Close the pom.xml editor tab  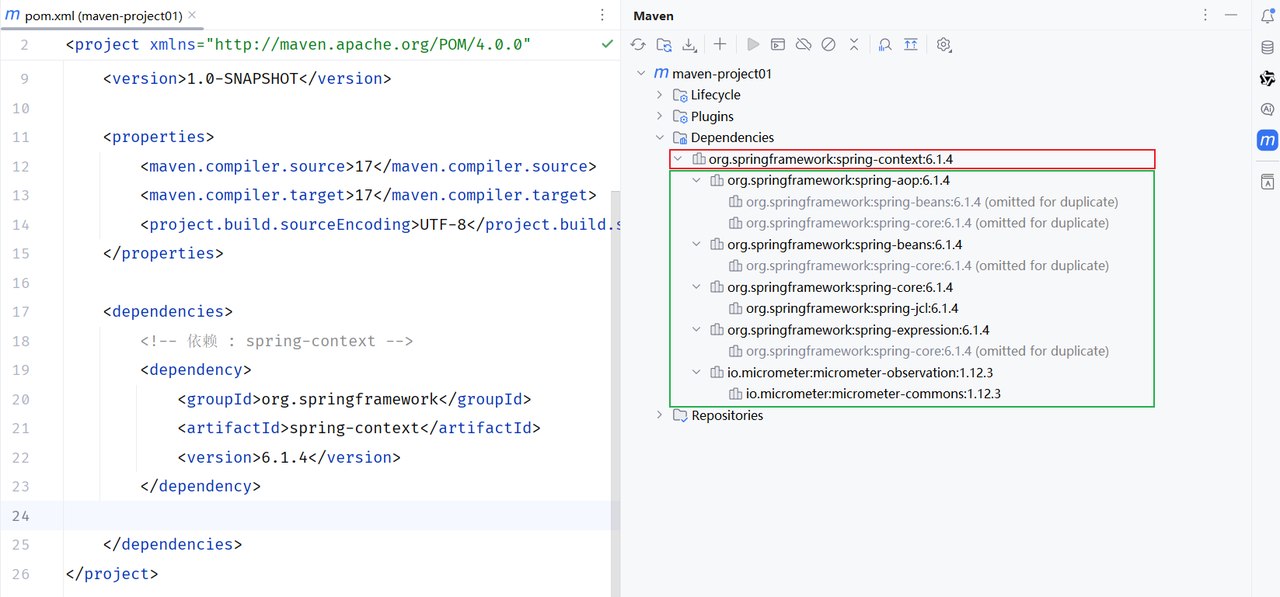[x=192, y=16]
